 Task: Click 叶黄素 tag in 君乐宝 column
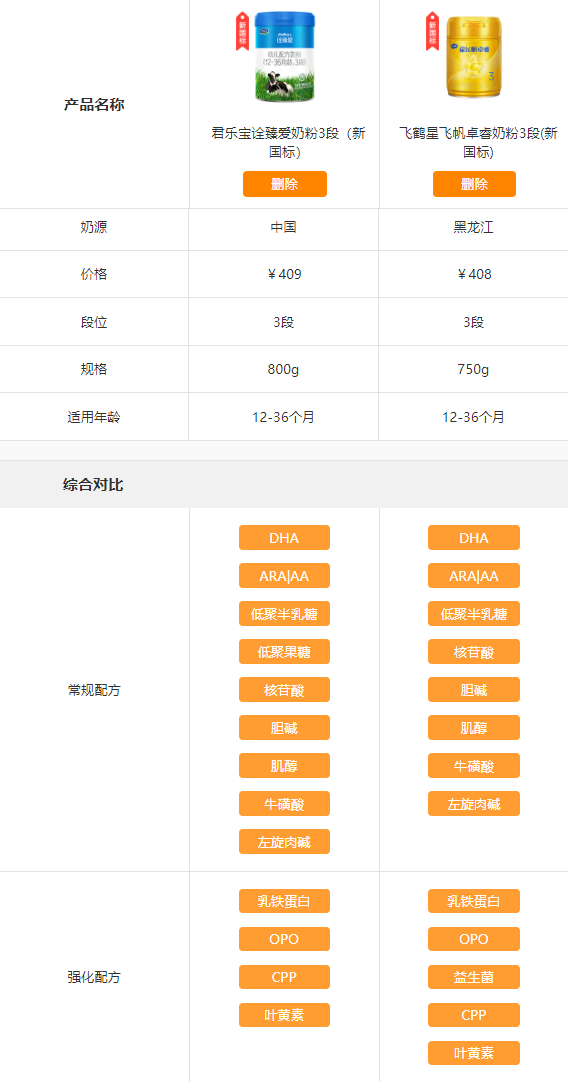coord(284,1014)
